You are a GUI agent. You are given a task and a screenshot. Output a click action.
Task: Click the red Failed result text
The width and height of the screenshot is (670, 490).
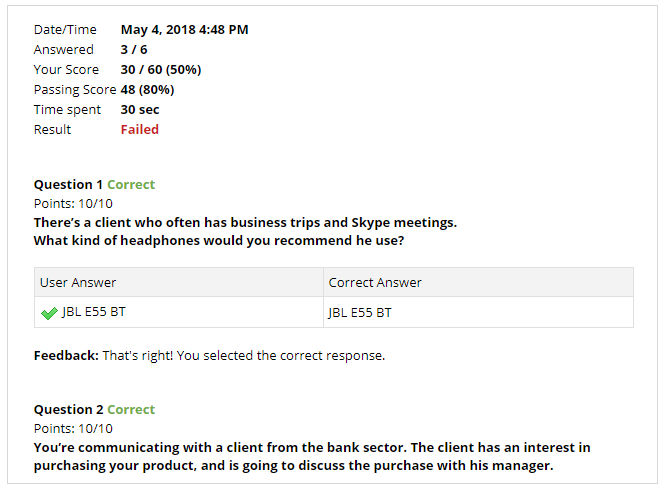tap(140, 130)
